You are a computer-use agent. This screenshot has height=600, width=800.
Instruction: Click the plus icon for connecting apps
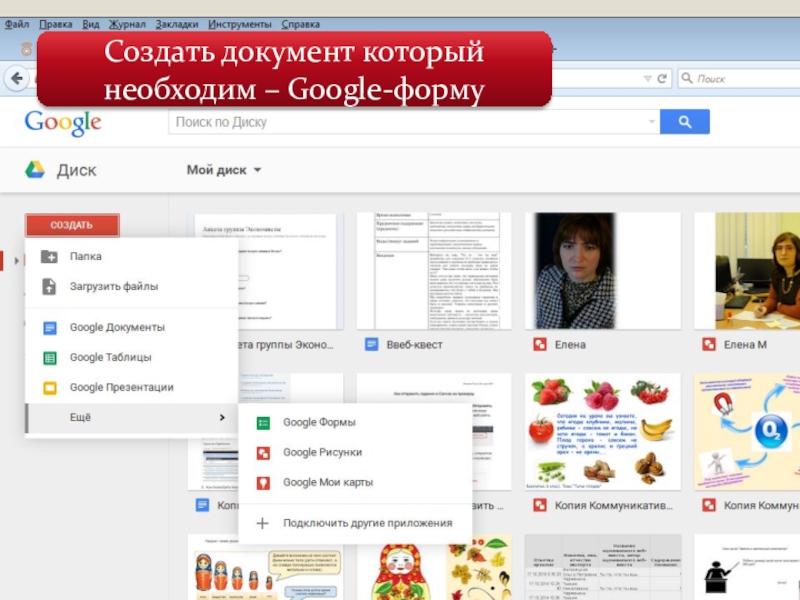[x=262, y=523]
